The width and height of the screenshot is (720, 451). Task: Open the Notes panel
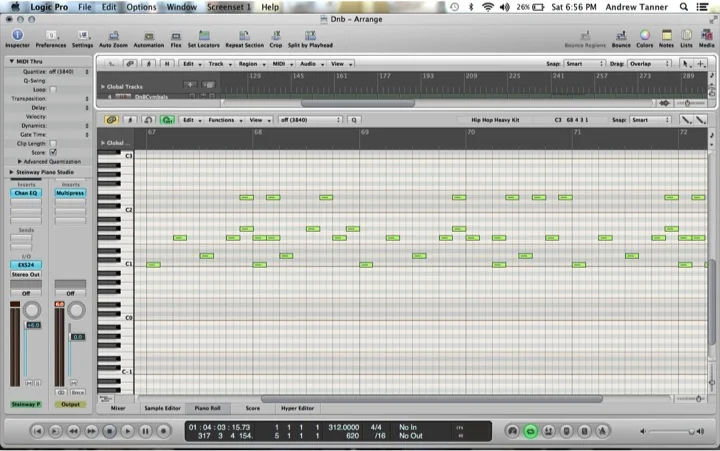[x=666, y=39]
